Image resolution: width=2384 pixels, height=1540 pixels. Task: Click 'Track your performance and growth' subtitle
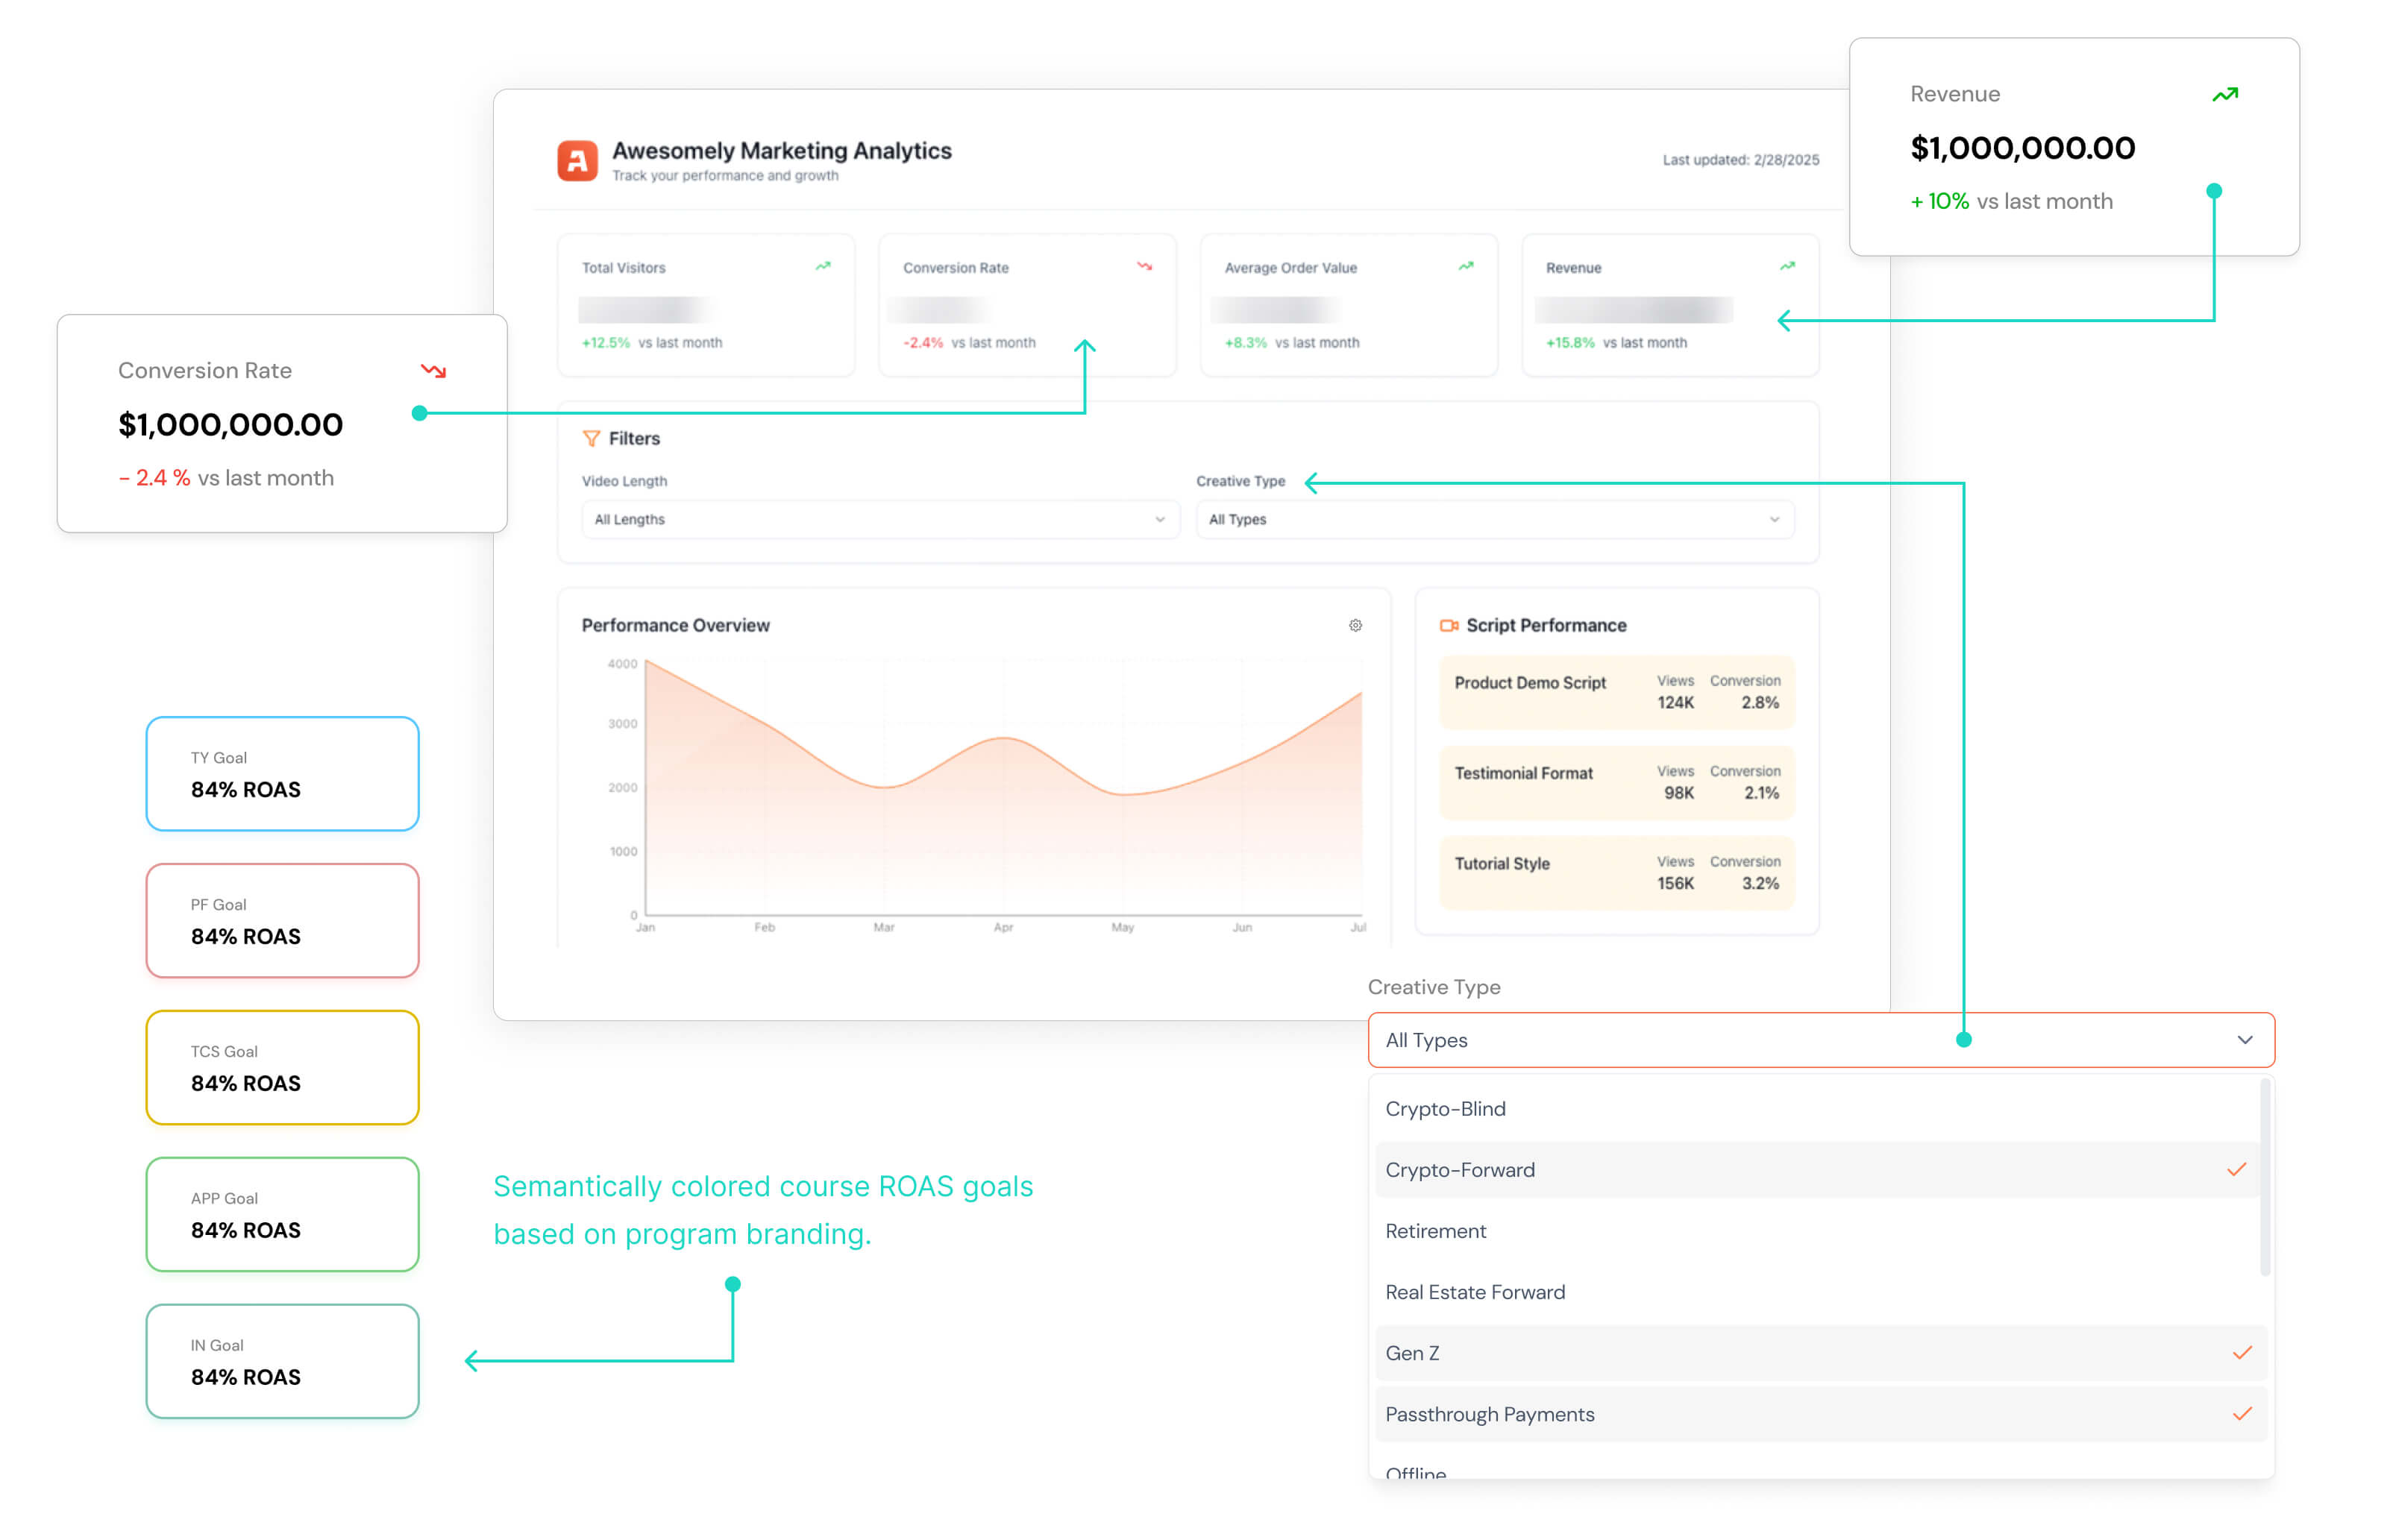click(725, 176)
